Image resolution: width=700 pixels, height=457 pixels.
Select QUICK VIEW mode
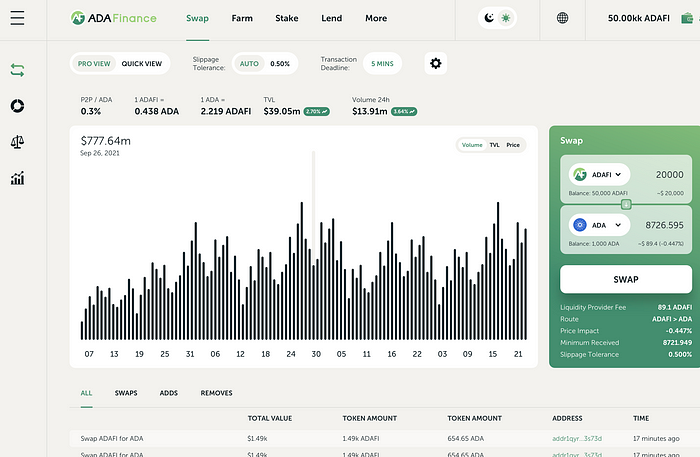(x=142, y=64)
